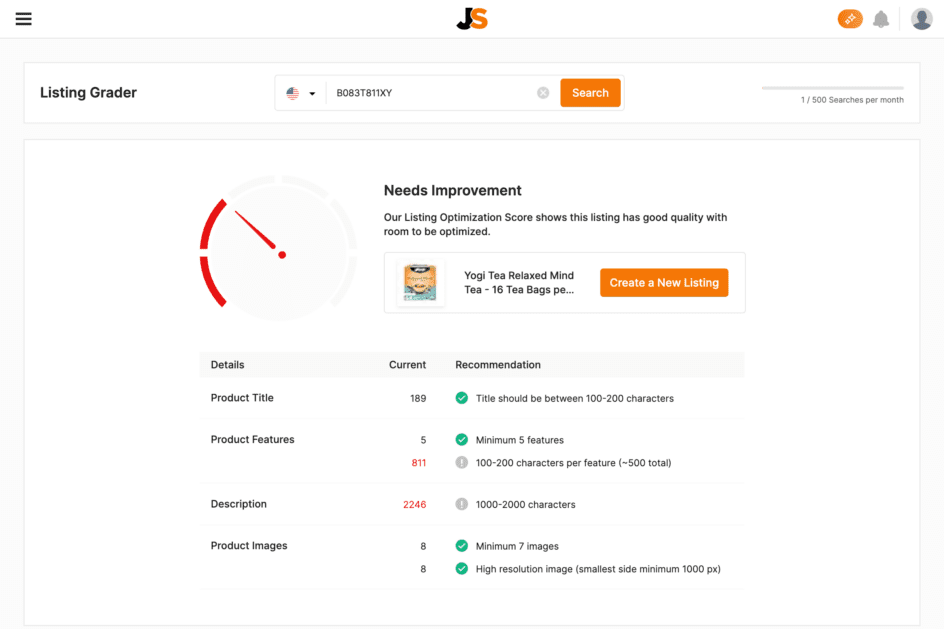Clear the ASIN search field
Image resolution: width=944 pixels, height=629 pixels.
tap(543, 93)
